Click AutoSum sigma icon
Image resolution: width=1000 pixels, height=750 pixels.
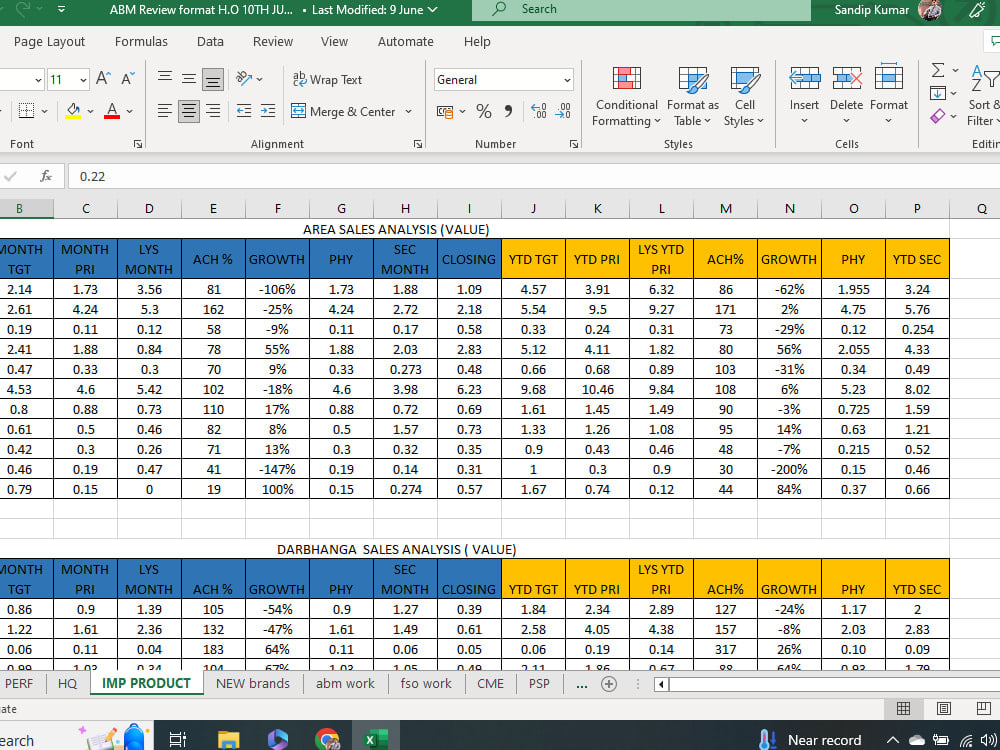[x=938, y=70]
